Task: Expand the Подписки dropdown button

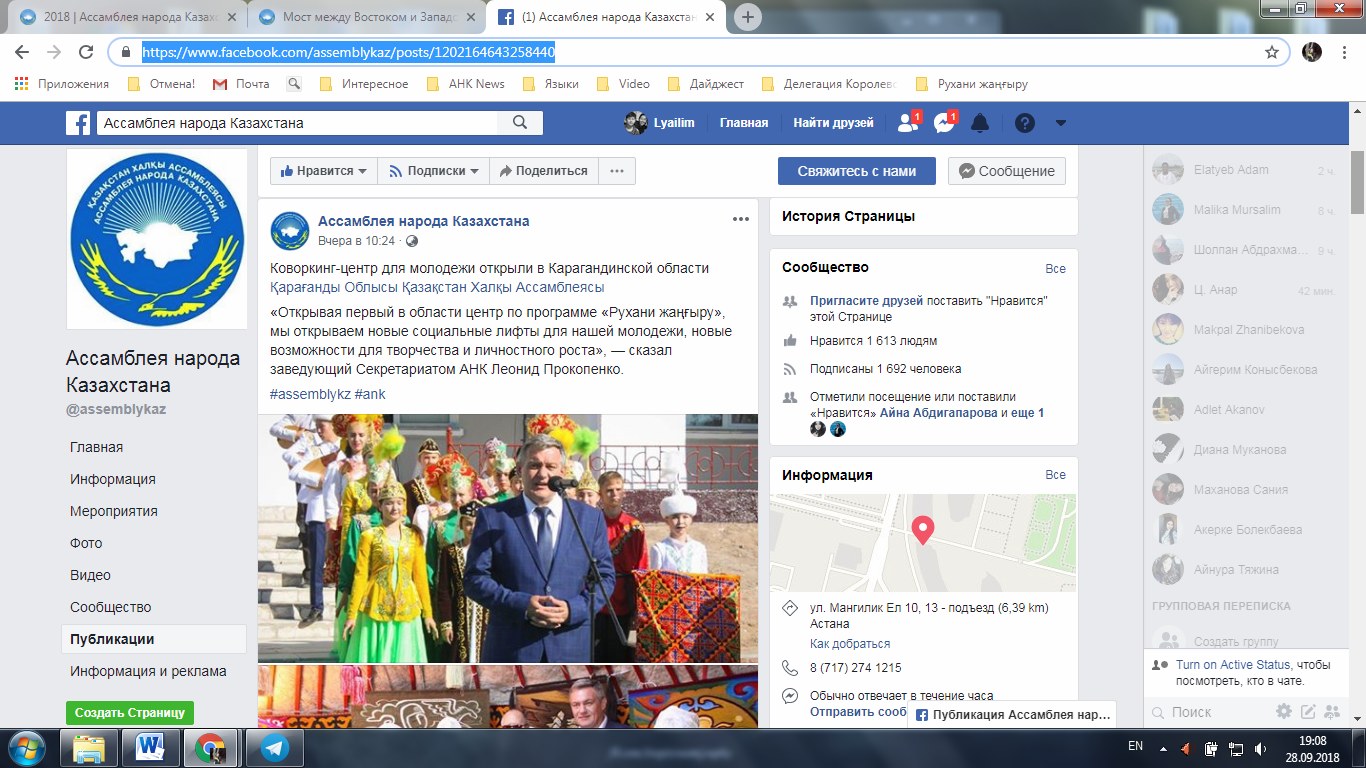Action: pos(434,171)
